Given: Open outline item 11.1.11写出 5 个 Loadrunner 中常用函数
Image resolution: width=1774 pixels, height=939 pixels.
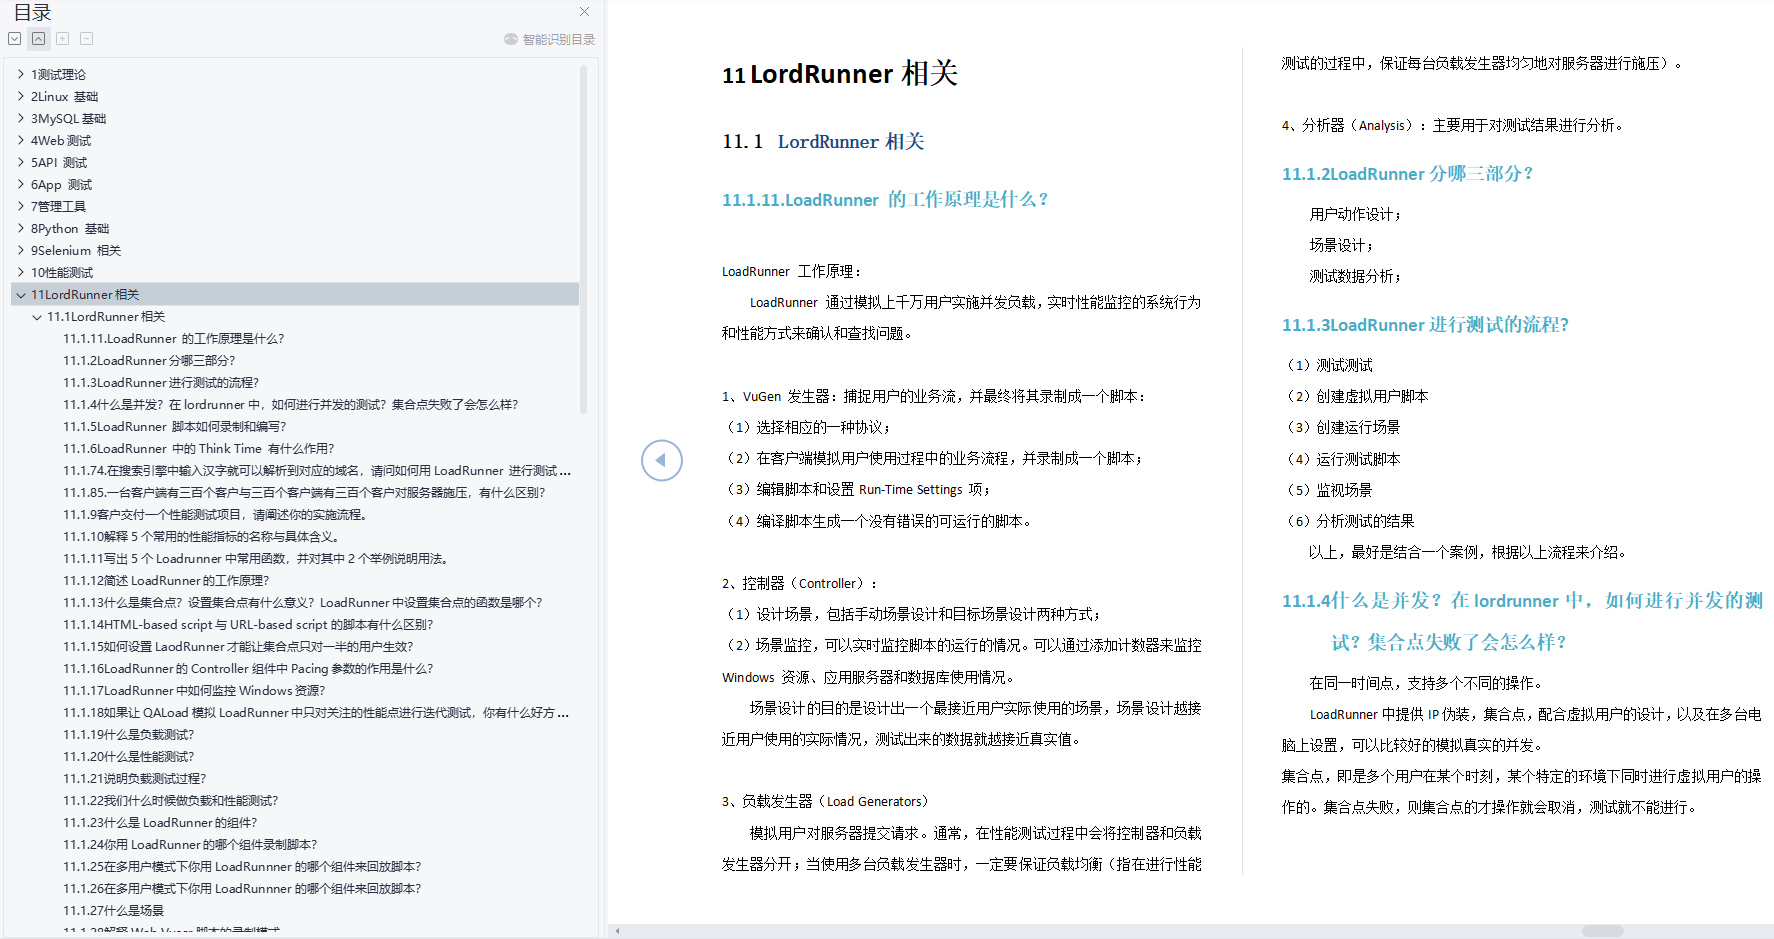Looking at the screenshot, I should point(256,558).
